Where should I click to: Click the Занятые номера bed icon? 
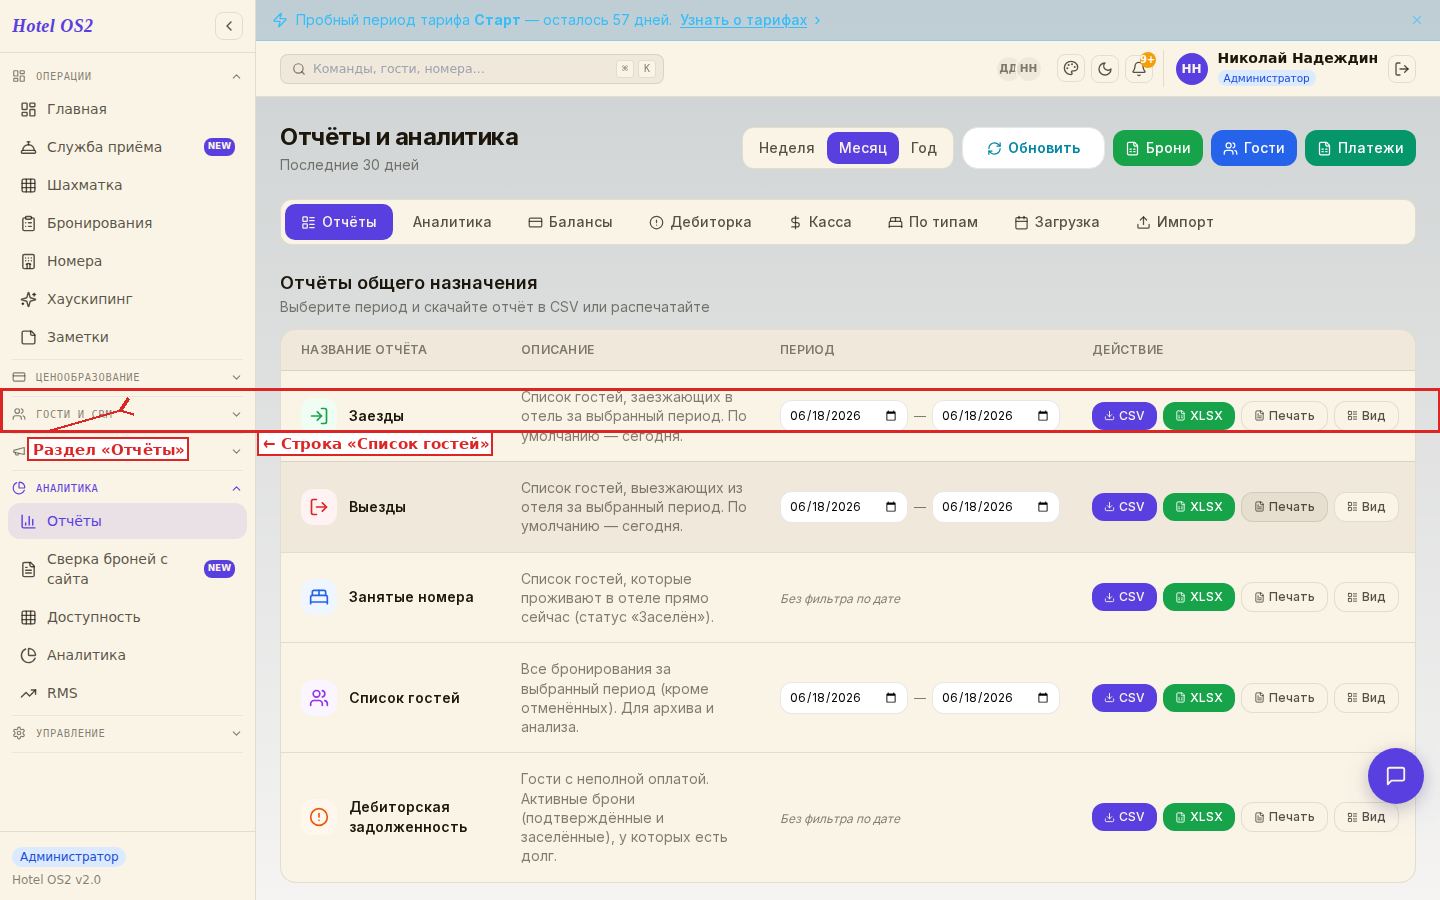[319, 597]
